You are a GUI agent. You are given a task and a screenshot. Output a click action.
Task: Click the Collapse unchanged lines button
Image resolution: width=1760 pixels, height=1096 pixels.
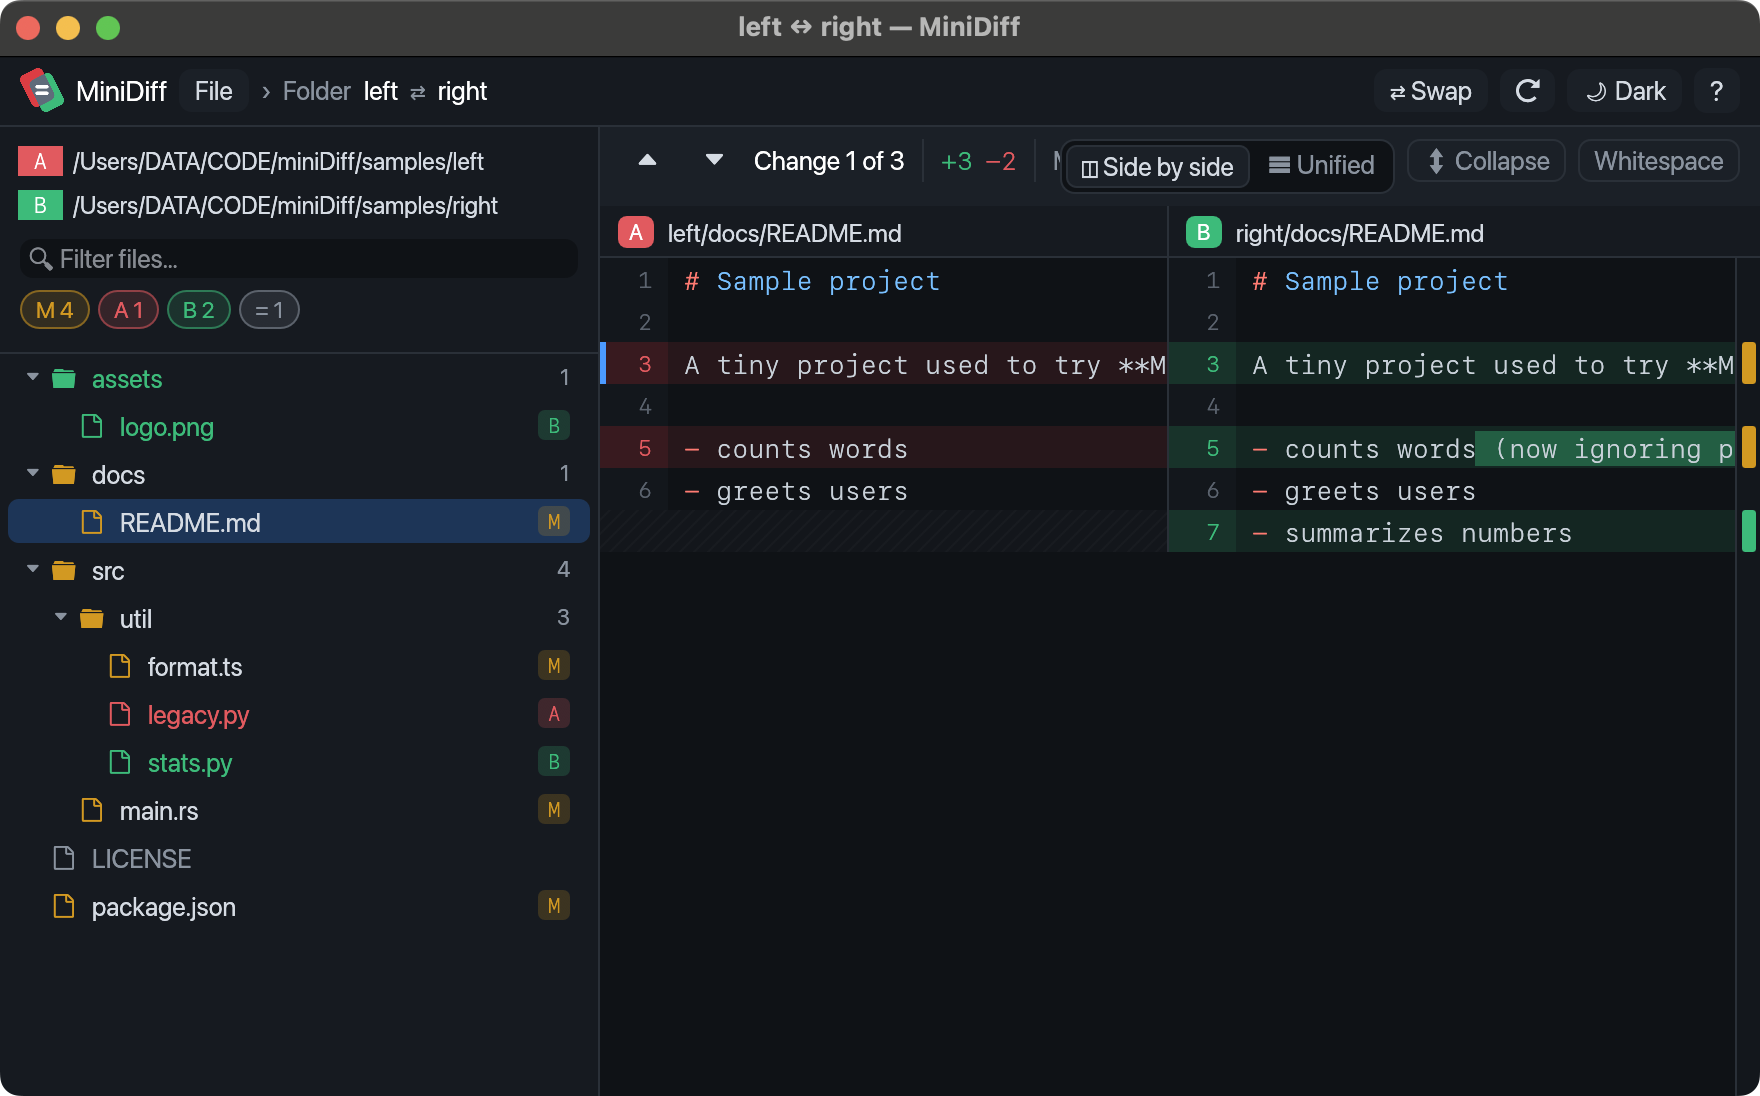pyautogui.click(x=1487, y=161)
